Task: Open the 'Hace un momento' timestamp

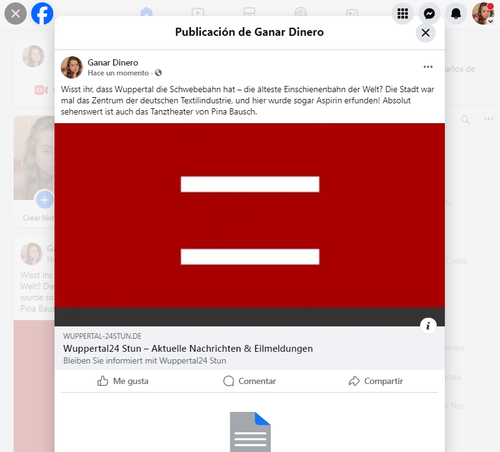Action: (x=118, y=73)
